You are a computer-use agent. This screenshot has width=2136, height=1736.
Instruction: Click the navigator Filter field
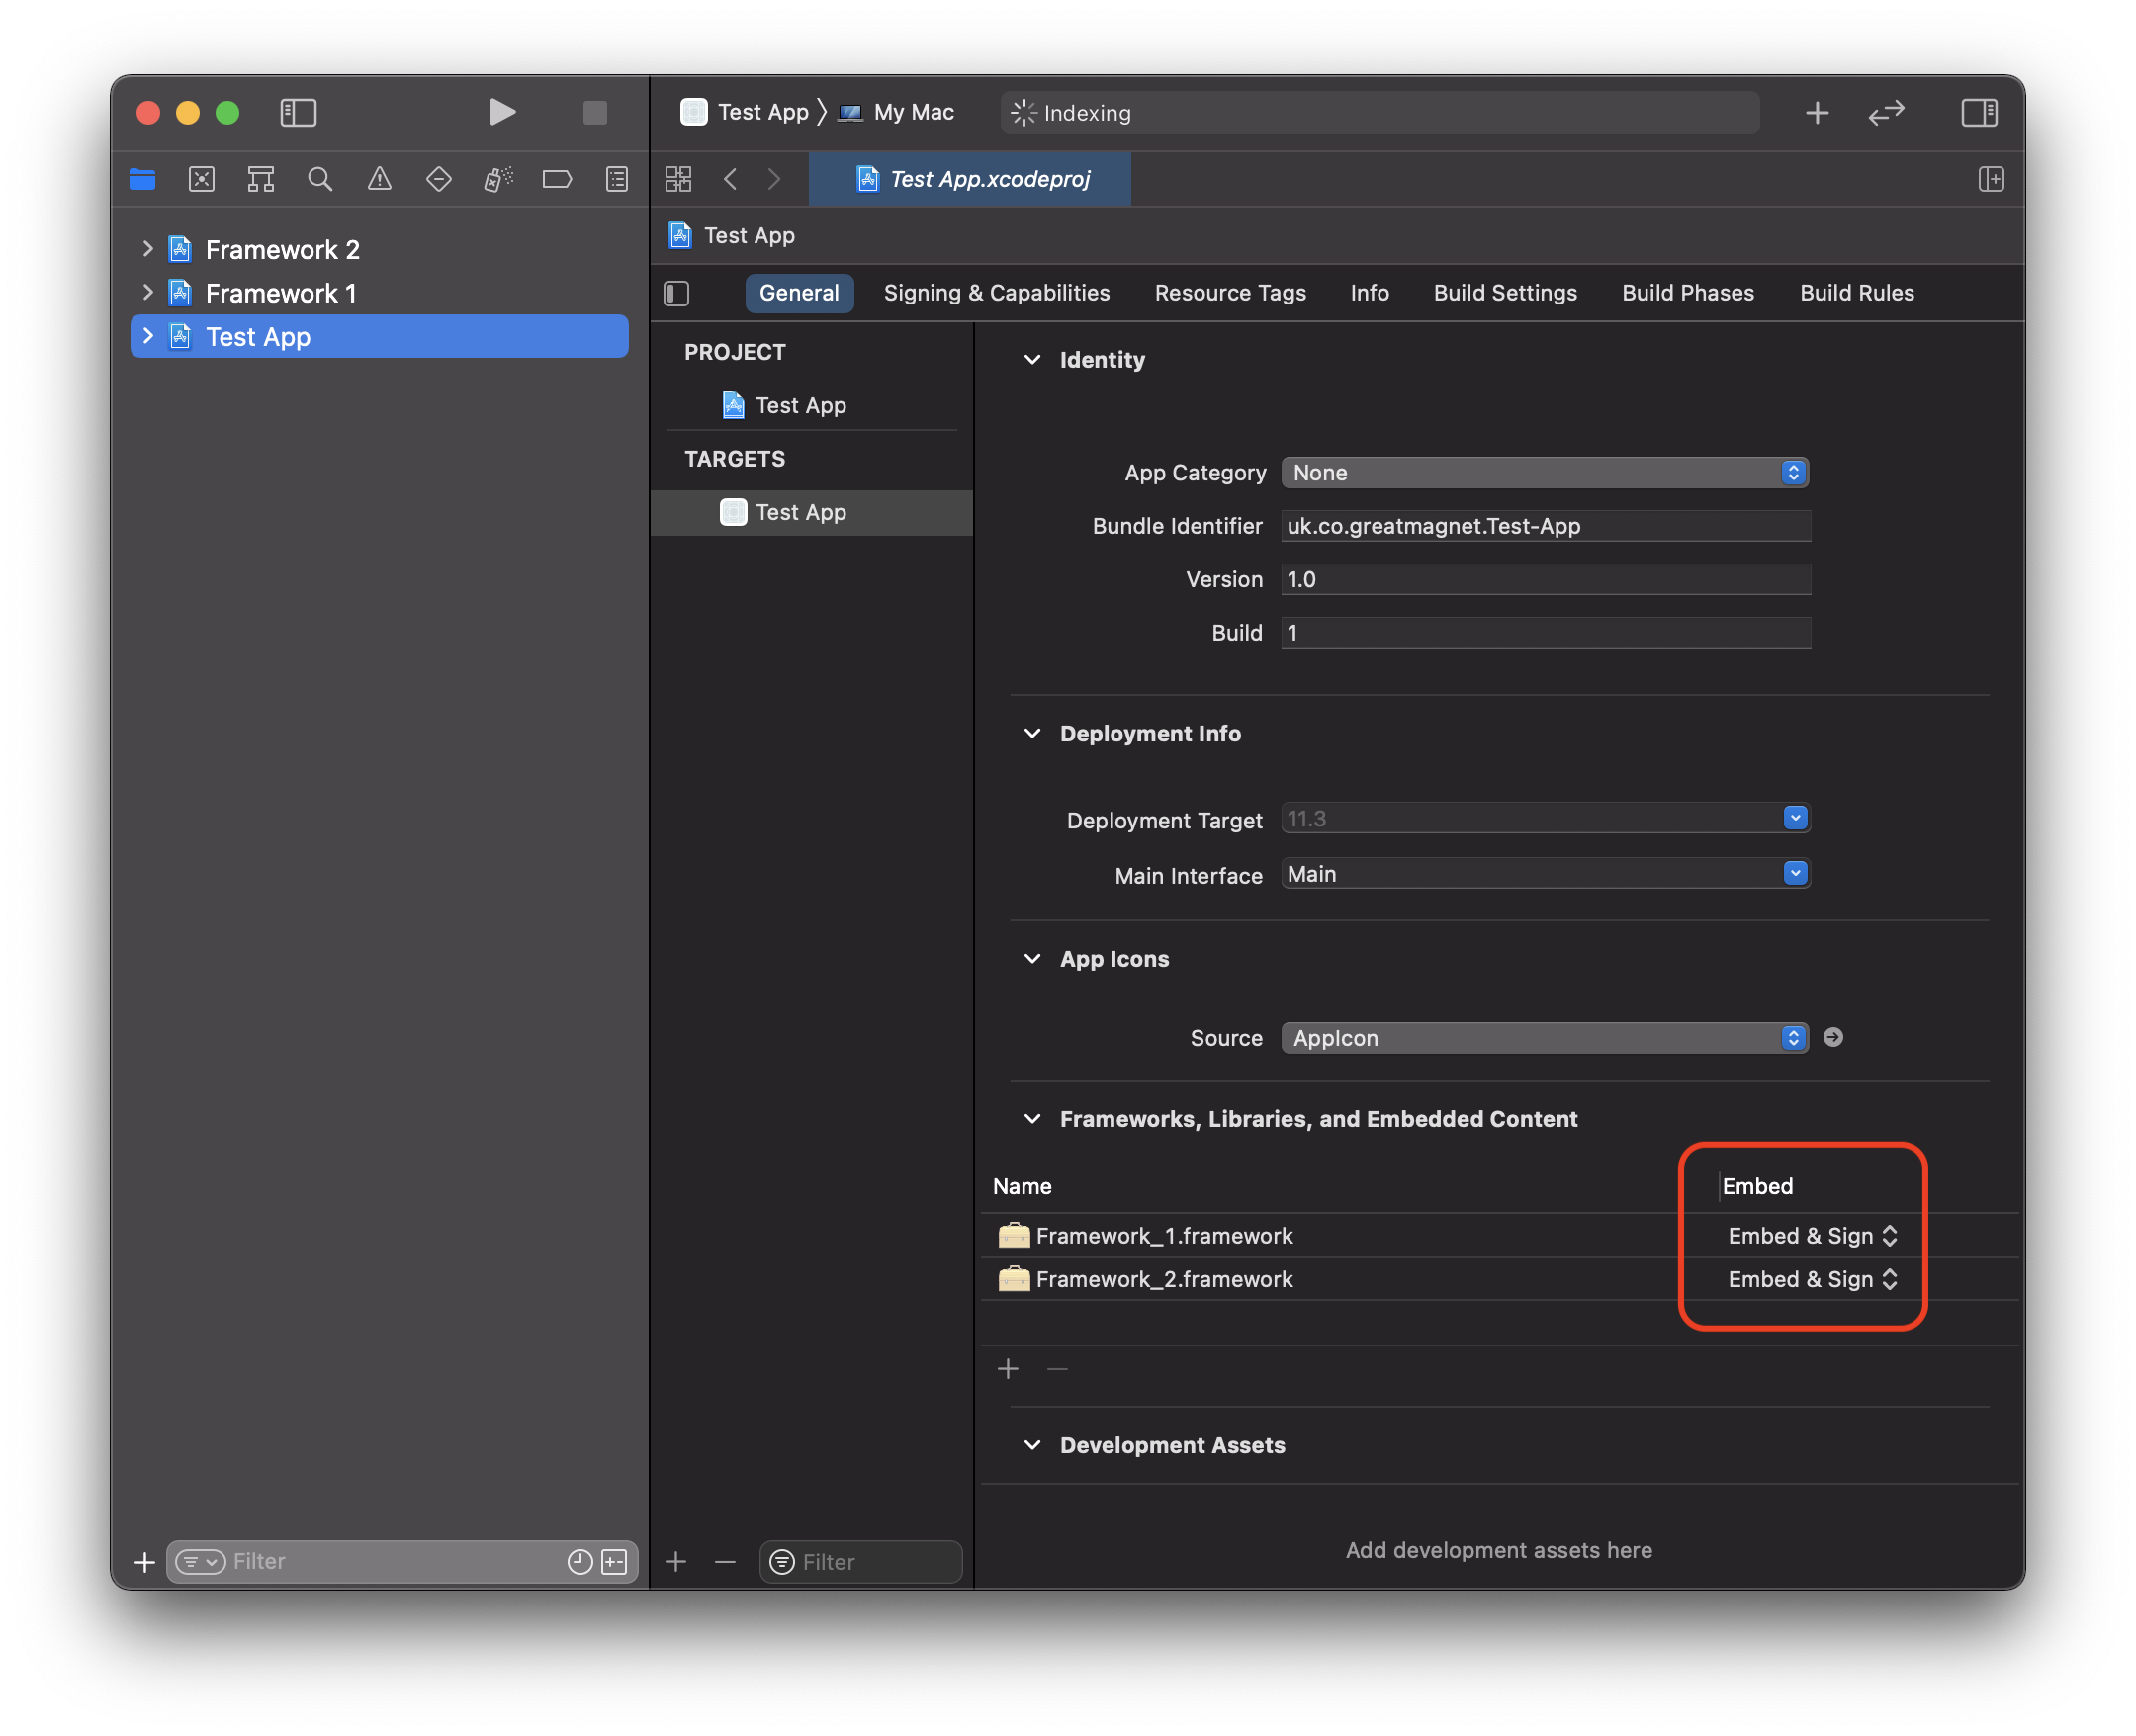pyautogui.click(x=401, y=1561)
